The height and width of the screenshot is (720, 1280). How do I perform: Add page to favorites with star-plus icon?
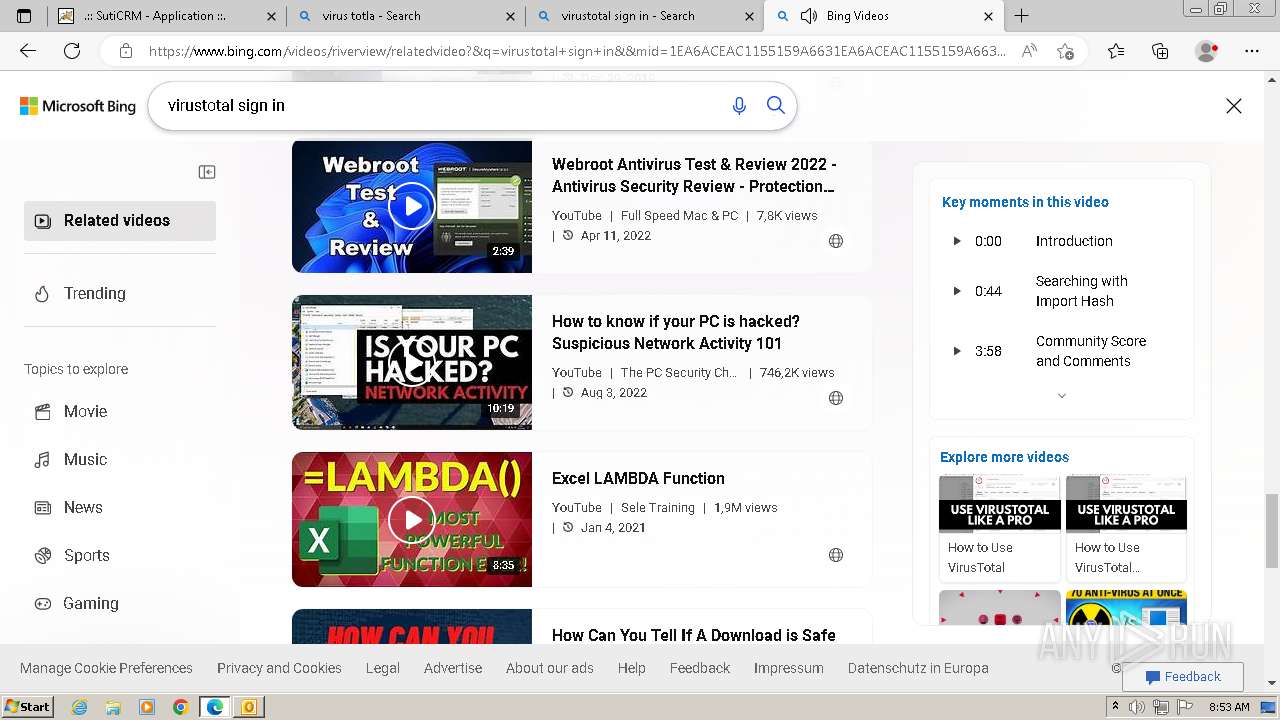1065,51
